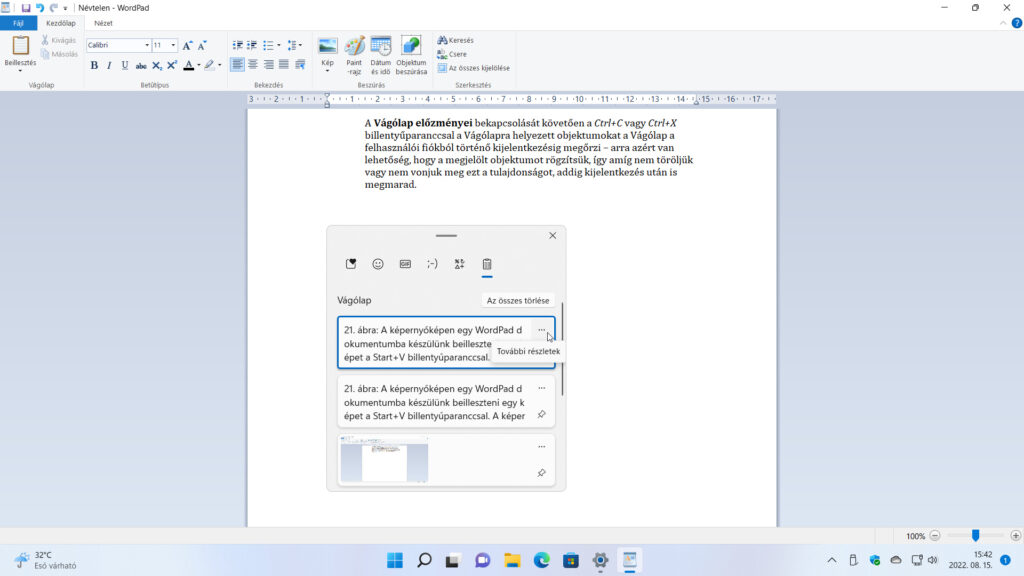Screen dimensions: 1024x576
Task: Insert an object with Objektum beszúrása
Action: (411, 56)
